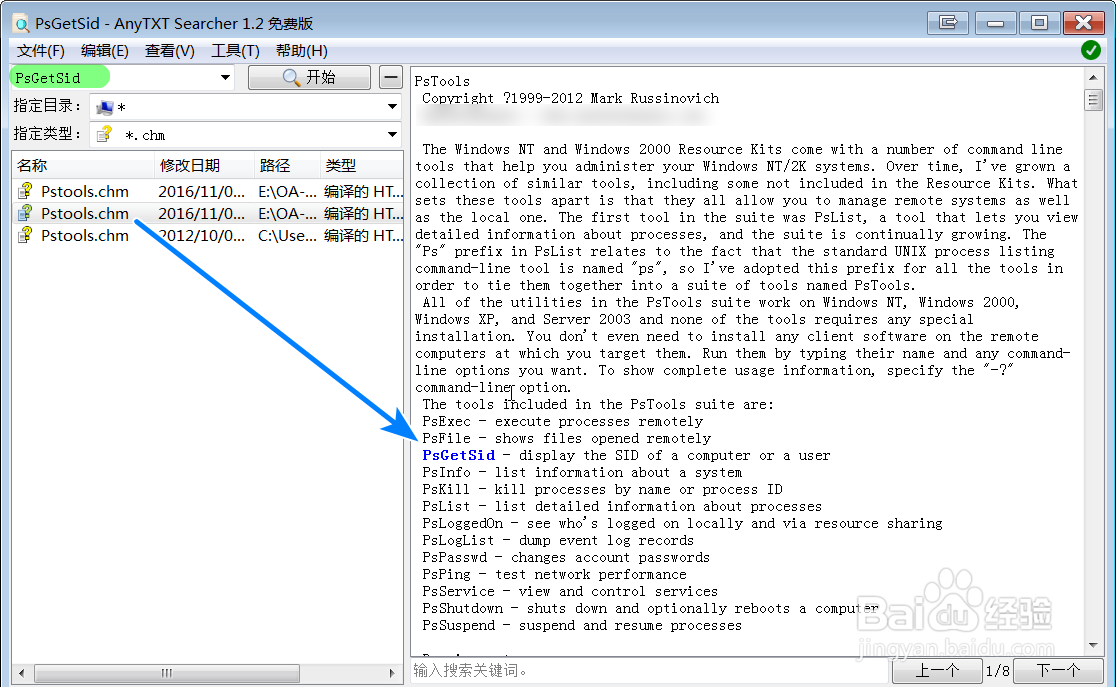This screenshot has width=1116, height=687.
Task: Click the green check status icon
Action: (x=1090, y=51)
